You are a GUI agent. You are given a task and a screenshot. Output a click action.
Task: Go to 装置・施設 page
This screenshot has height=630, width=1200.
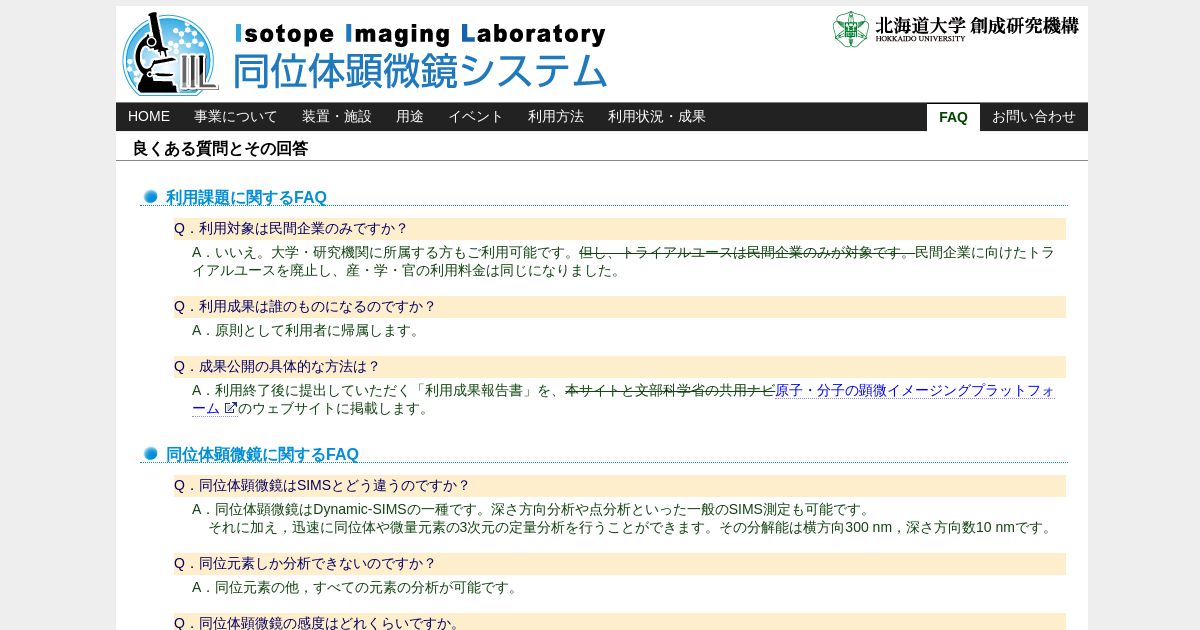(337, 116)
